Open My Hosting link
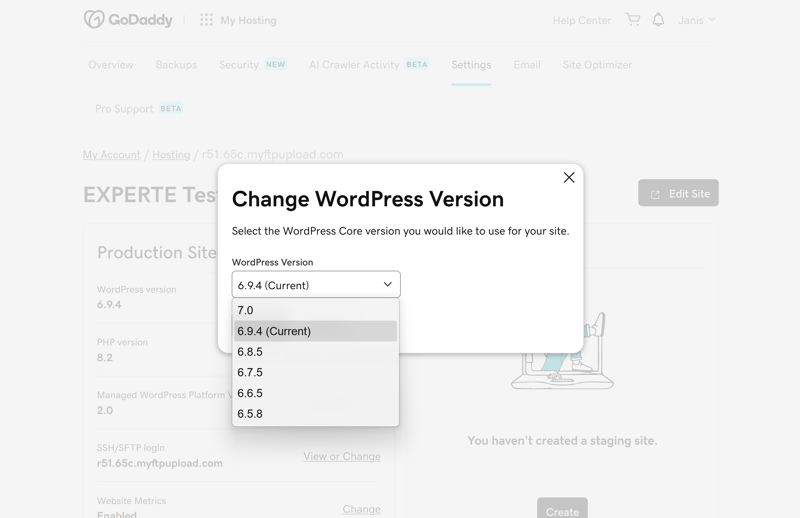Screen dimensions: 800x518 pyautogui.click(x=248, y=20)
